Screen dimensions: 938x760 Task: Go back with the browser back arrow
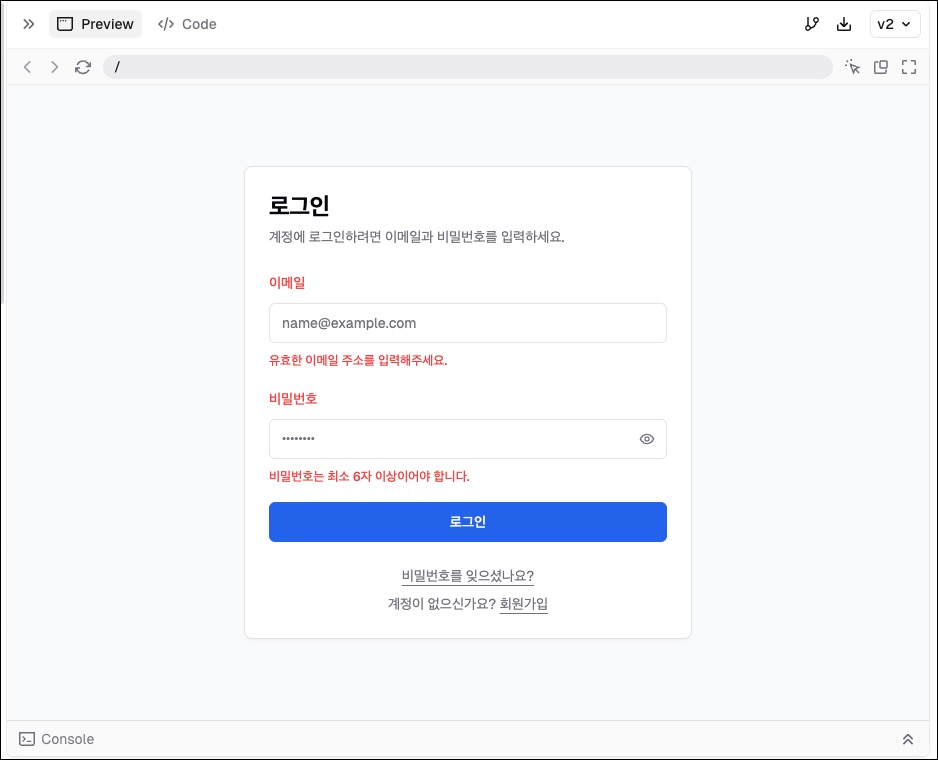pos(27,67)
